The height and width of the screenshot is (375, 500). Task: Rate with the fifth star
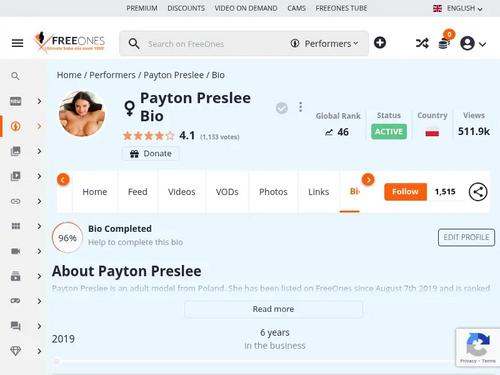pyautogui.click(x=170, y=136)
